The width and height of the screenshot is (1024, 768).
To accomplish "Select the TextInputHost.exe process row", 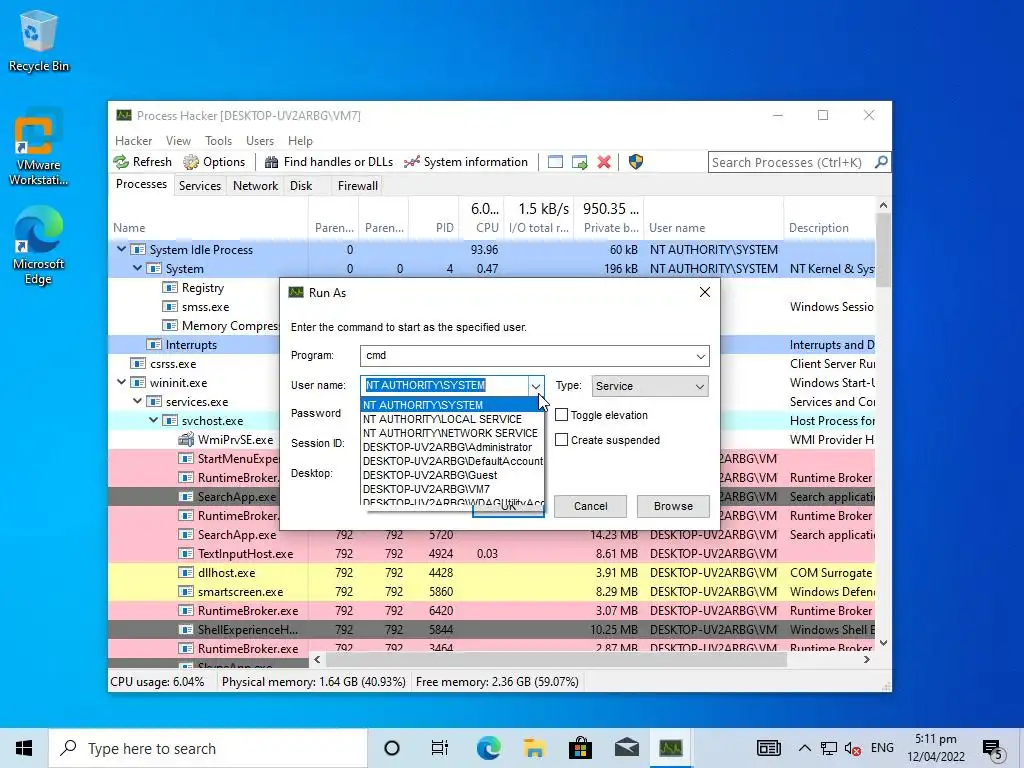I will pos(491,554).
